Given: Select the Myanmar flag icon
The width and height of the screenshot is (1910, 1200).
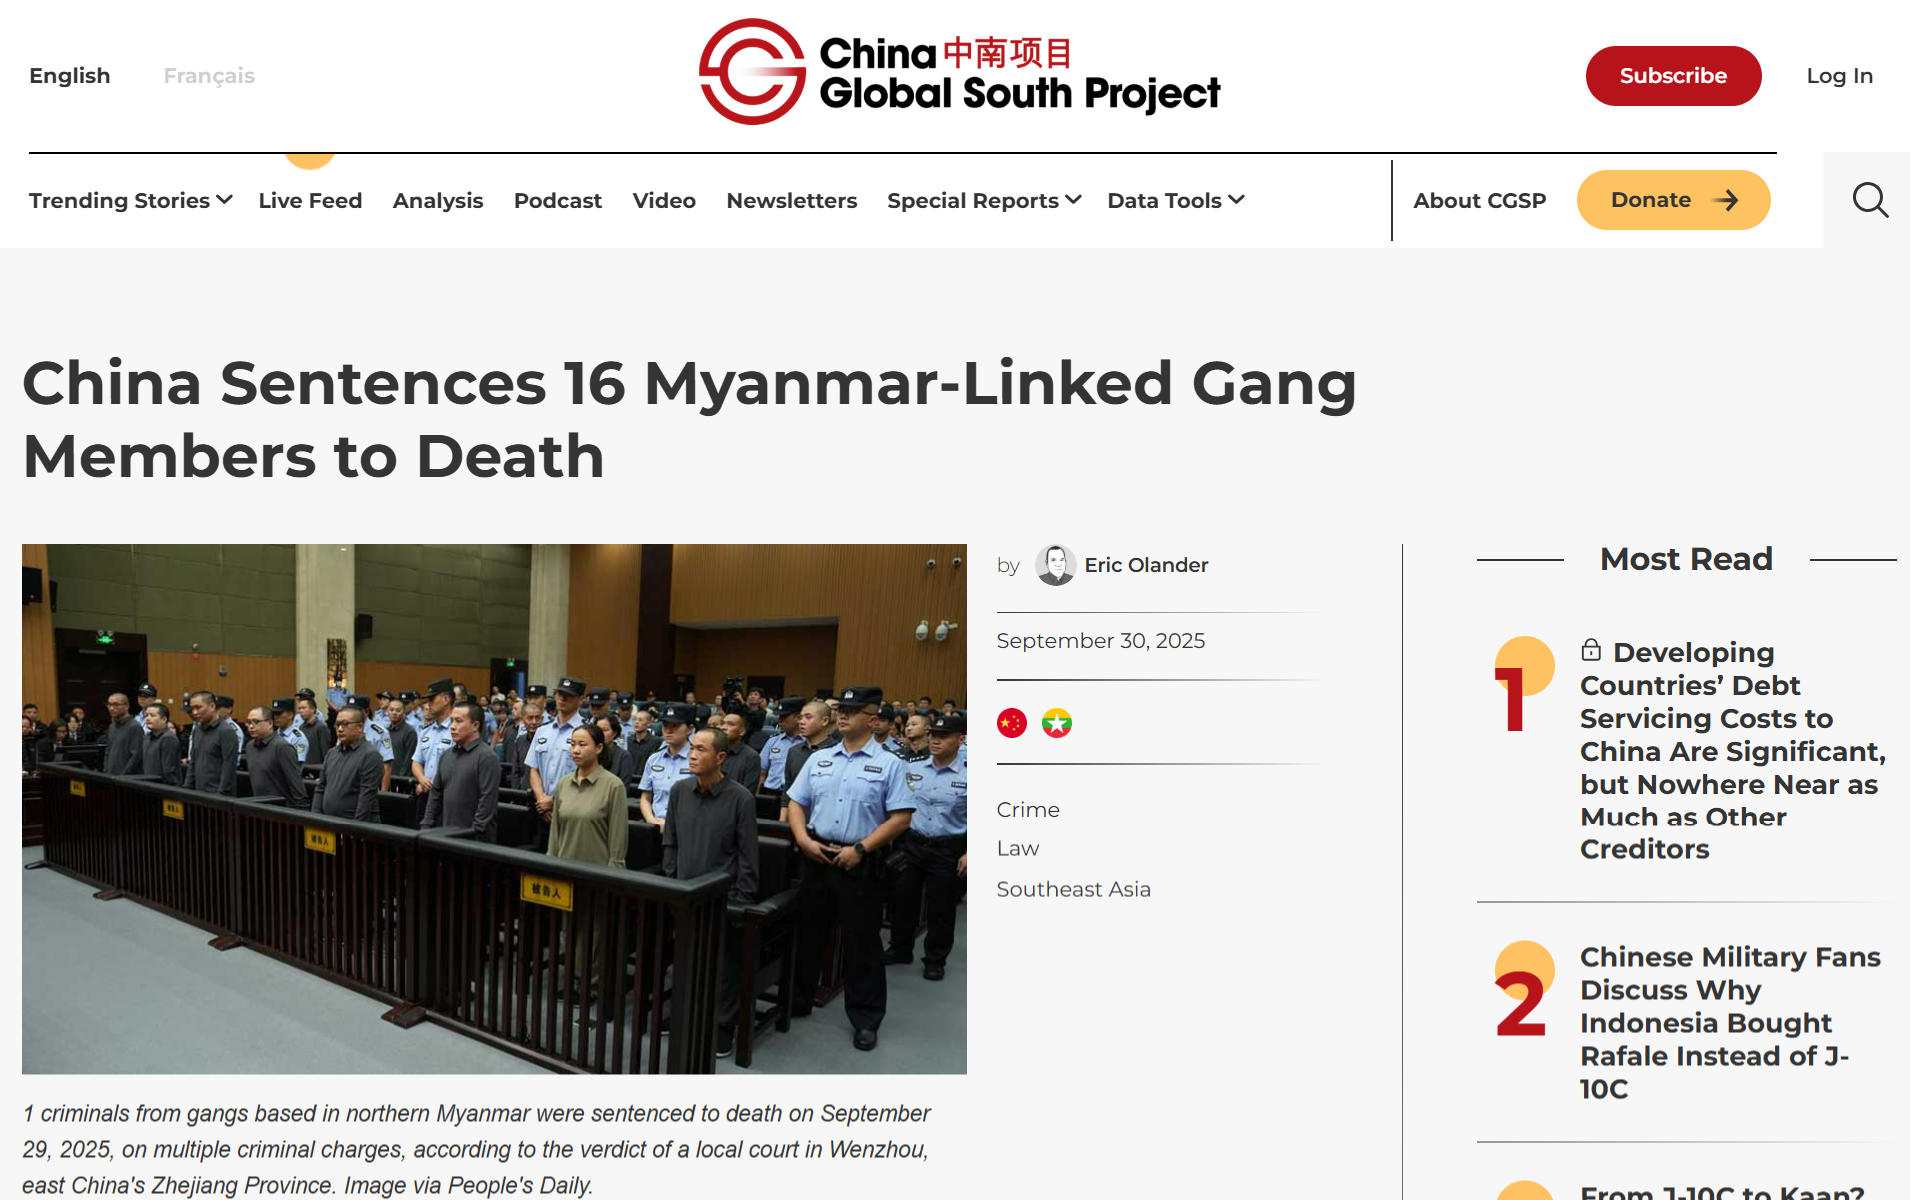Looking at the screenshot, I should pos(1057,722).
